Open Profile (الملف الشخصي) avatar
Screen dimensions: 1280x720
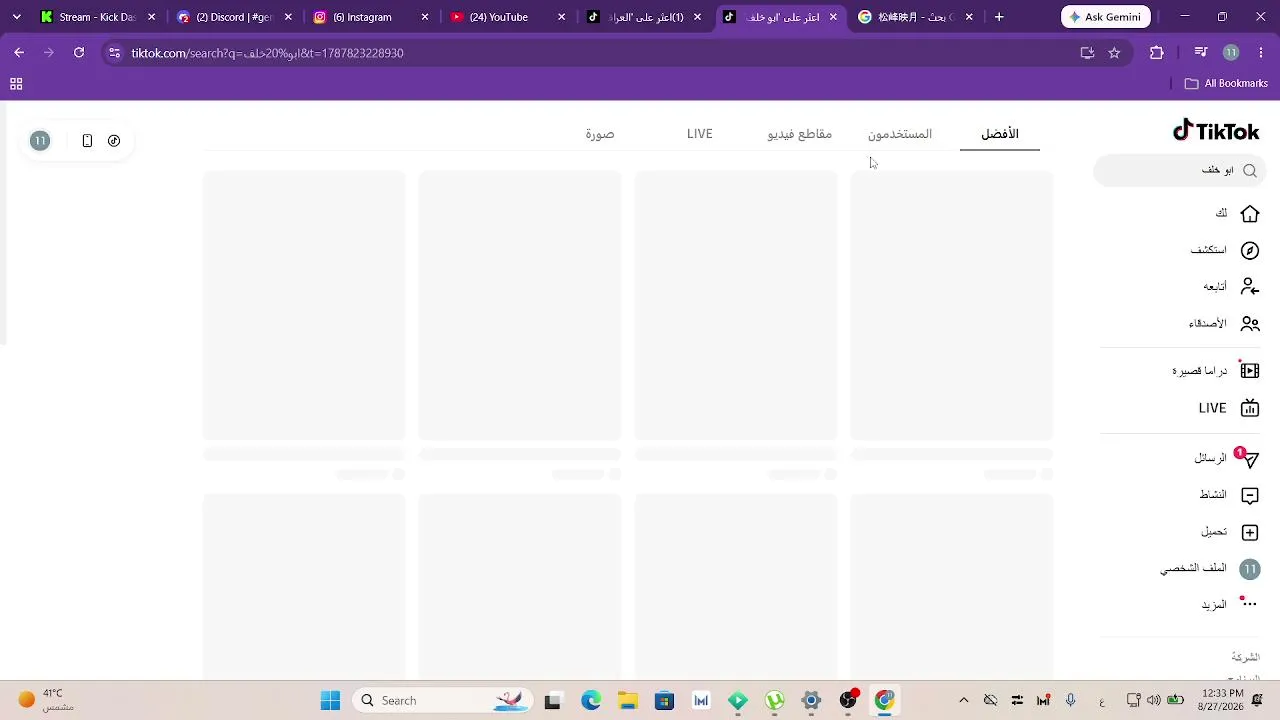(x=1249, y=569)
